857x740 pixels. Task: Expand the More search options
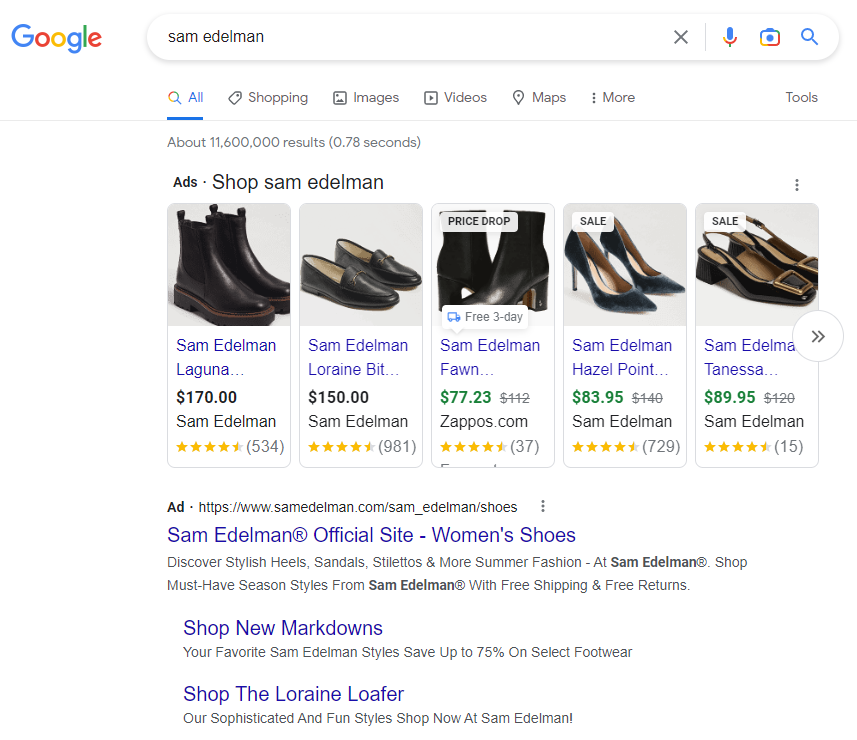tap(613, 98)
